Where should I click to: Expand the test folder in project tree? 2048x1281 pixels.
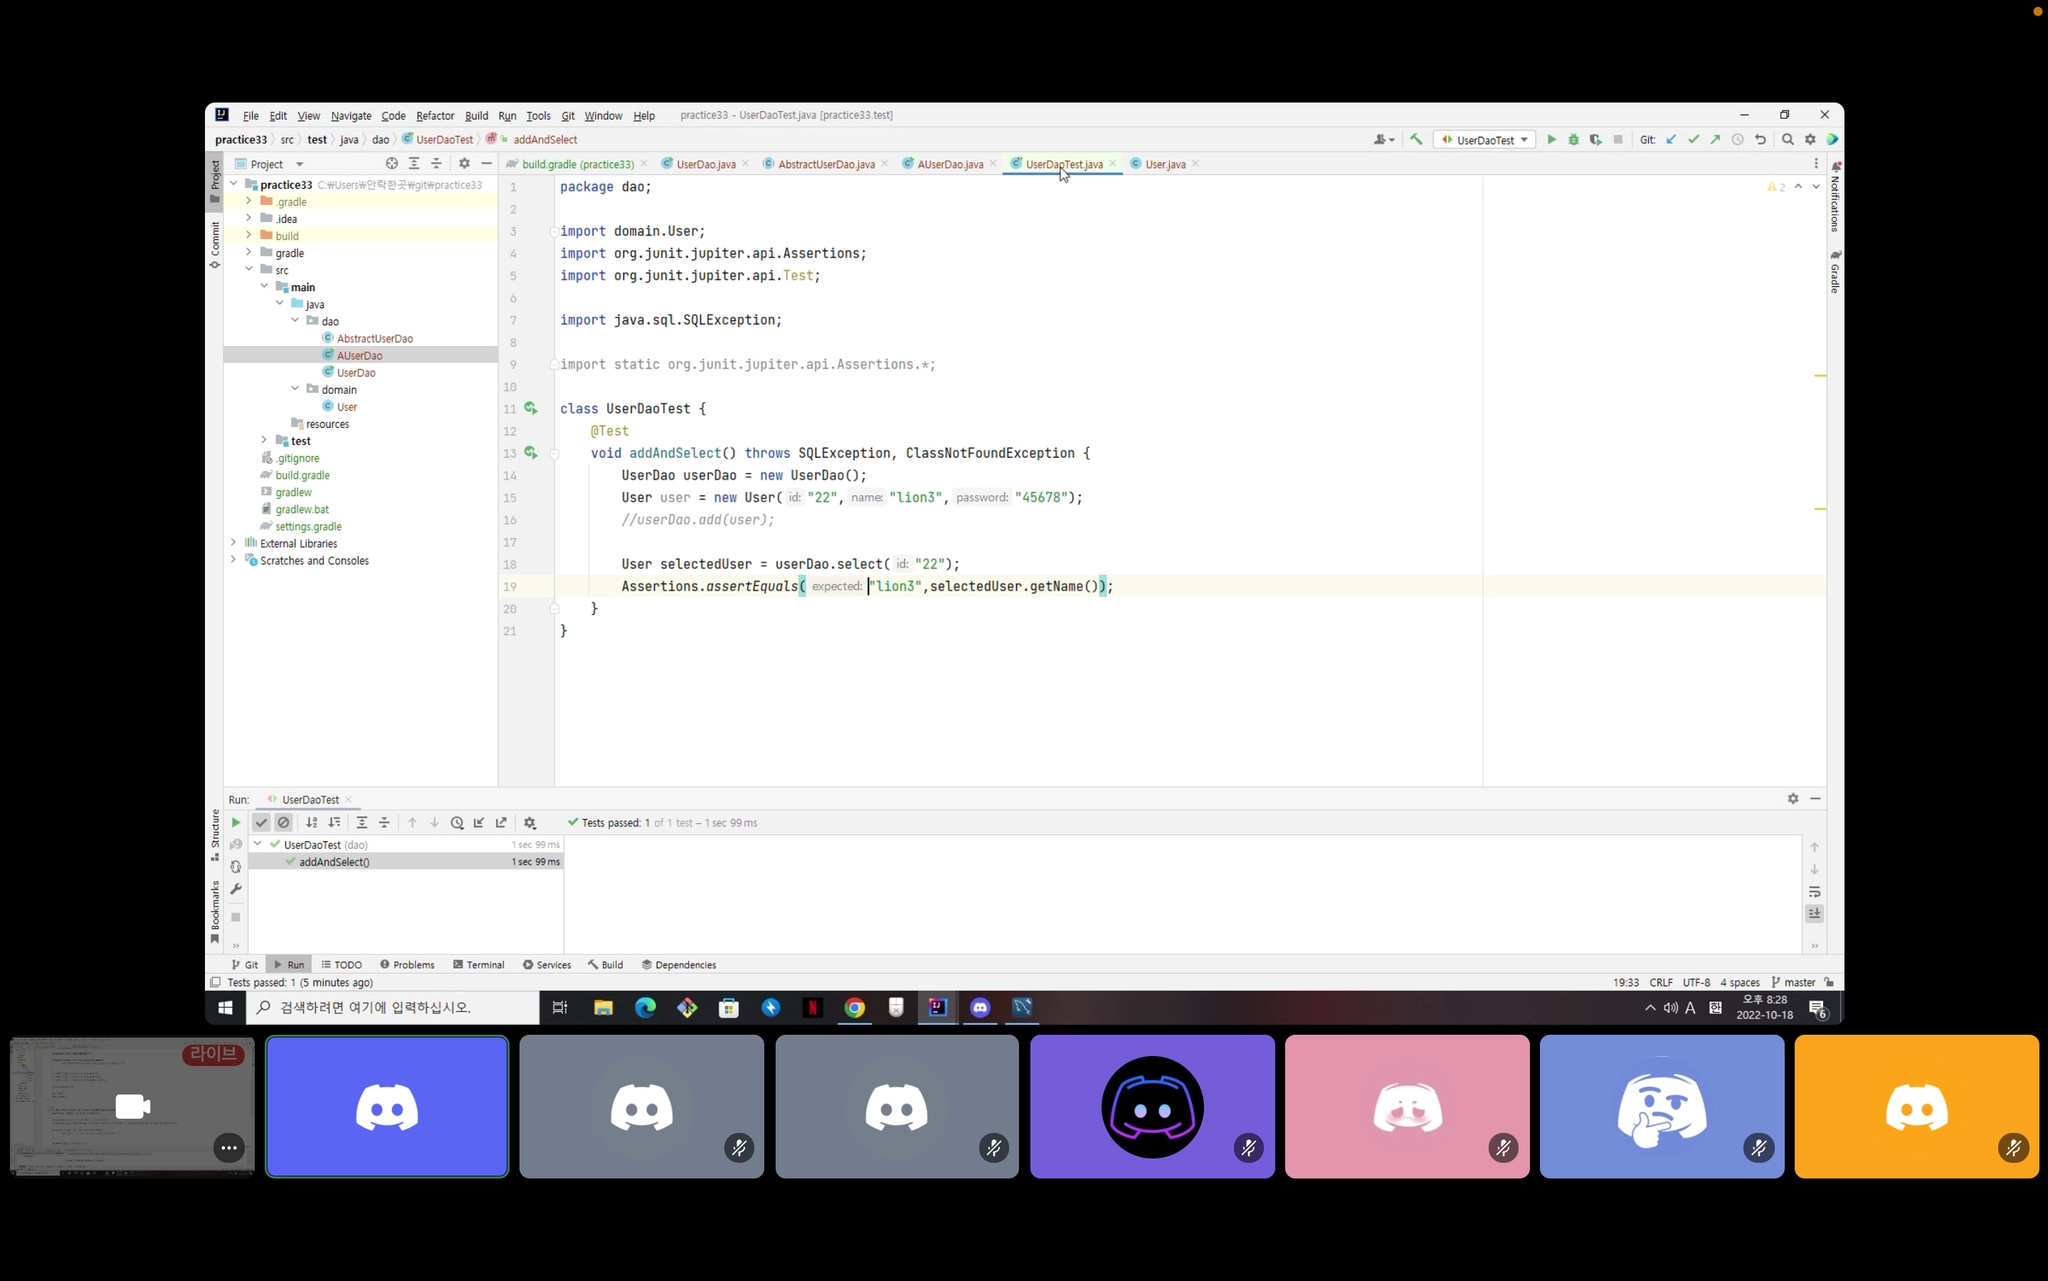point(264,440)
